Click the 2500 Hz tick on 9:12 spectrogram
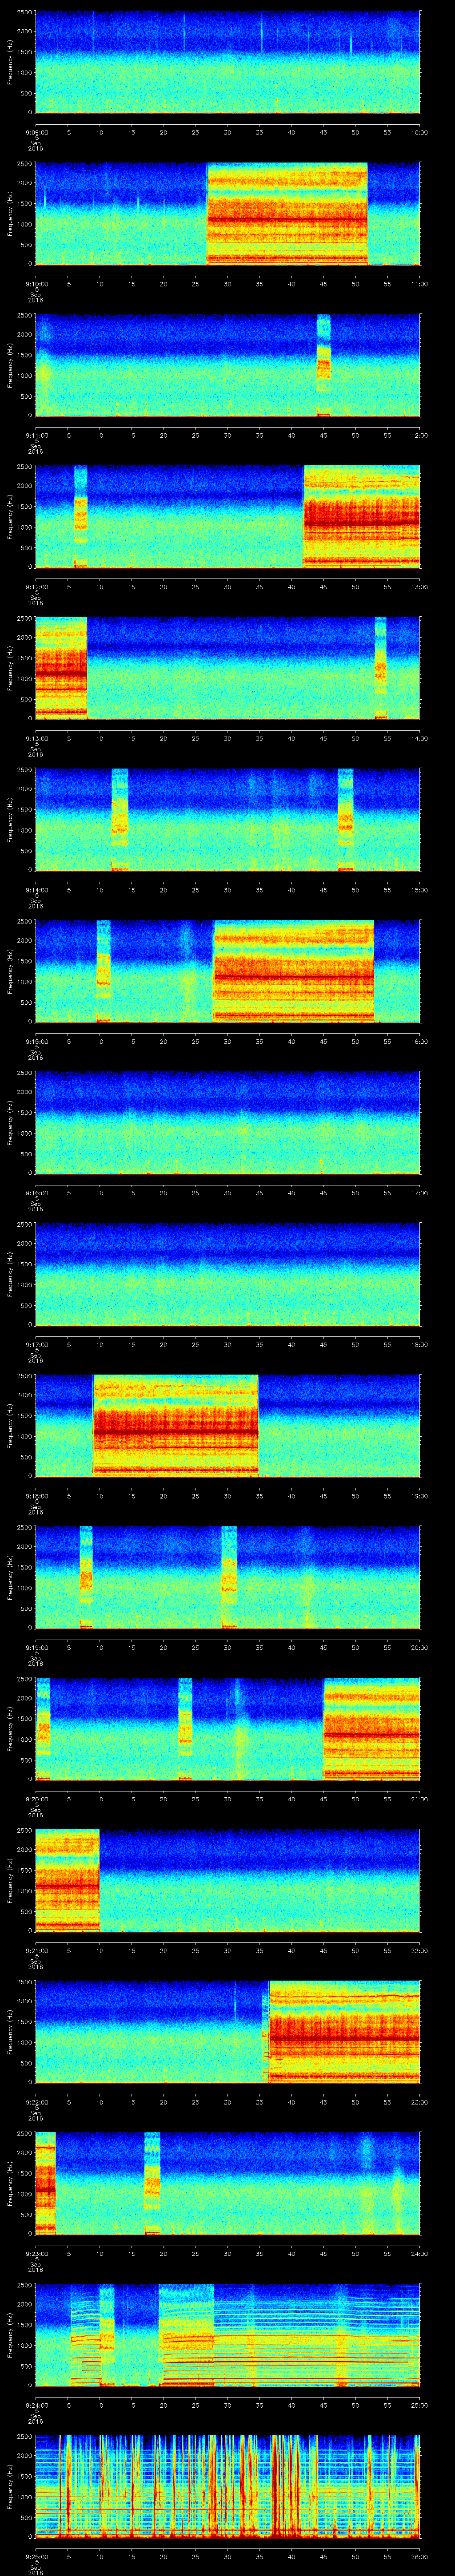Viewport: 455px width, 2576px height. pos(27,467)
